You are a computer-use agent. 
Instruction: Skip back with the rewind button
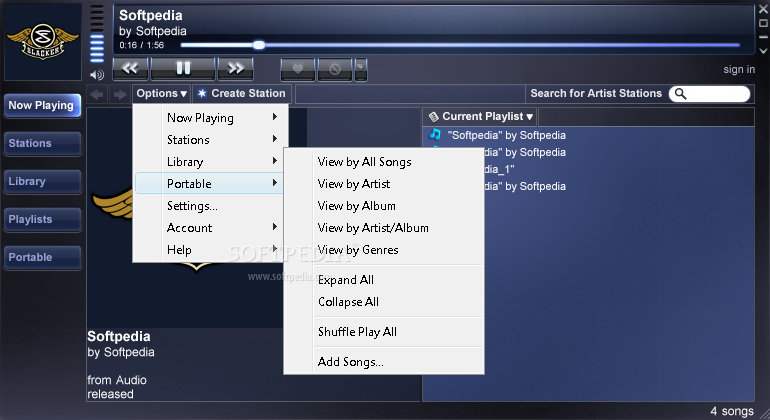coord(130,68)
